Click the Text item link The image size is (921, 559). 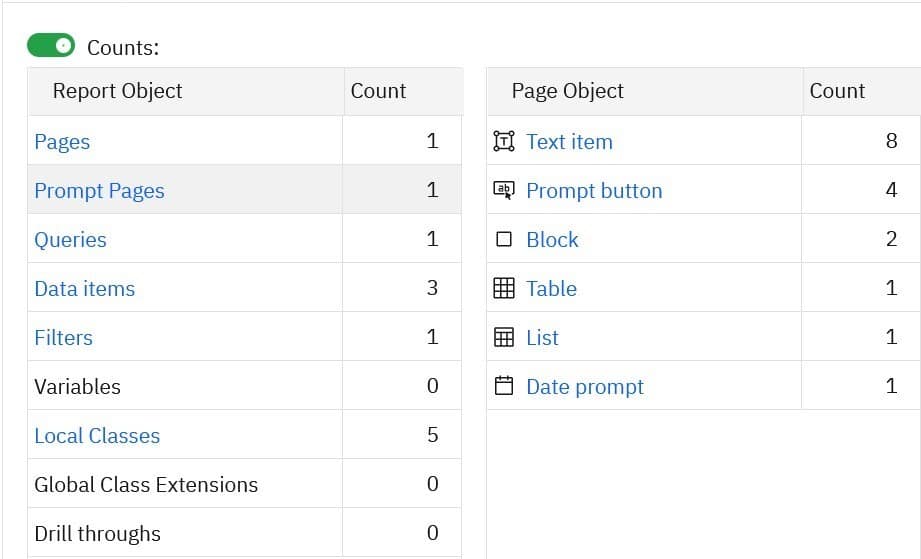pos(569,142)
